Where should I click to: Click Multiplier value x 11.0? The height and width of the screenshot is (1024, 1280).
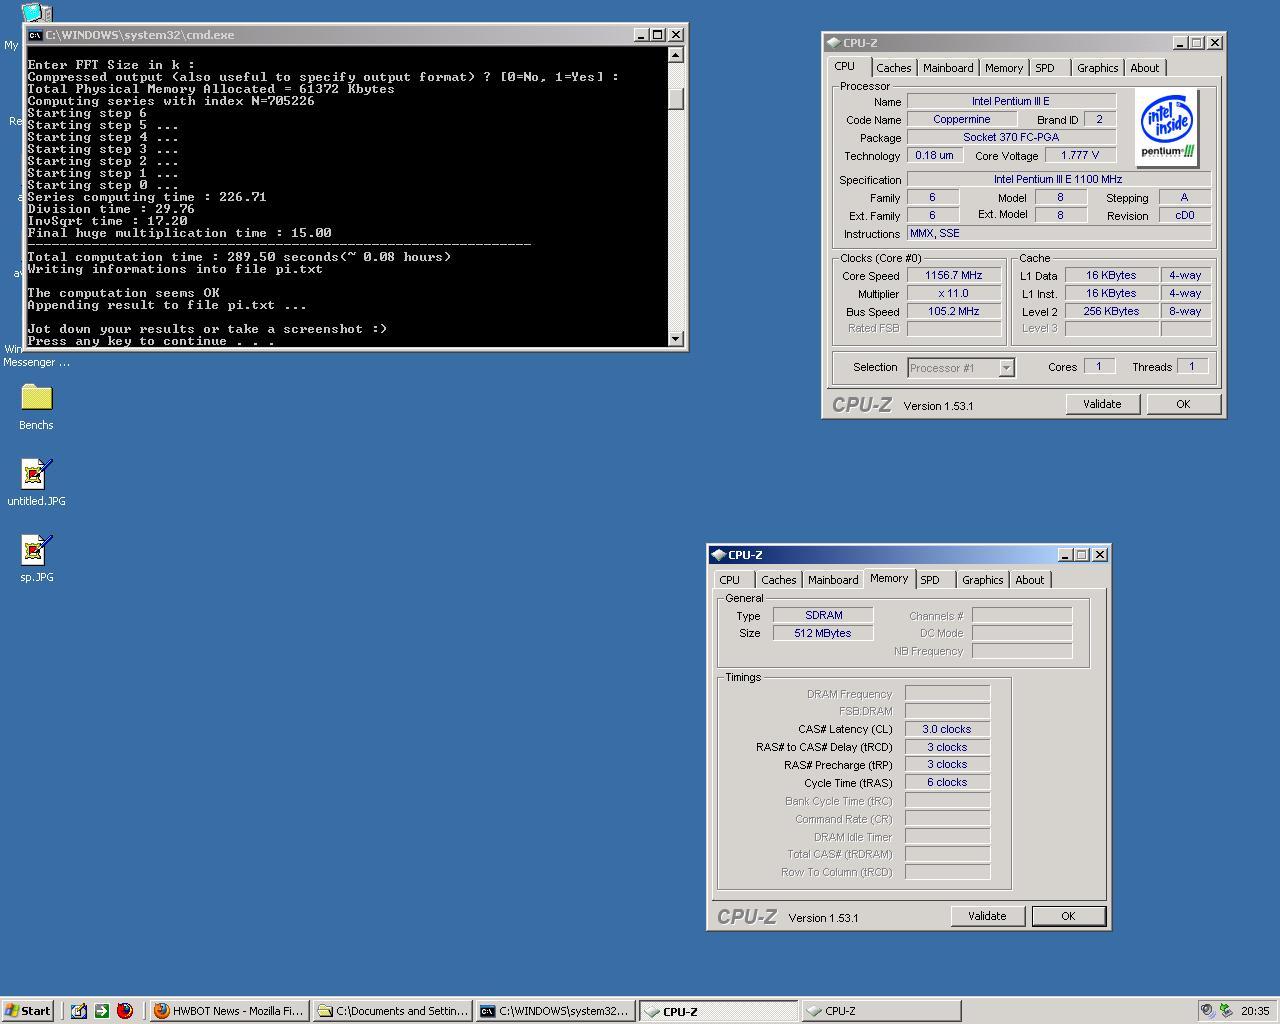click(x=954, y=294)
